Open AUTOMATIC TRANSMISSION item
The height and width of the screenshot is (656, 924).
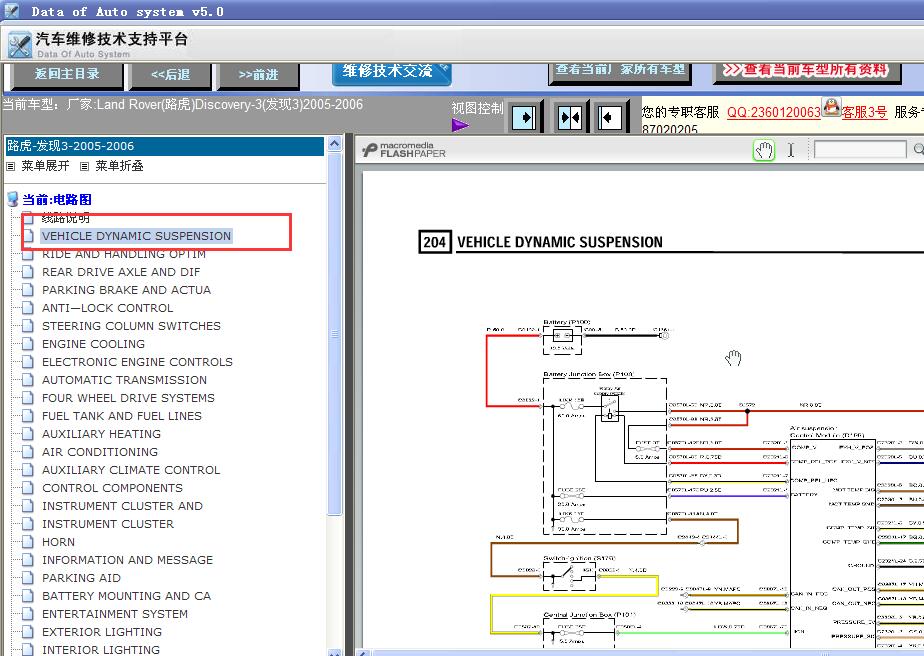click(x=124, y=380)
